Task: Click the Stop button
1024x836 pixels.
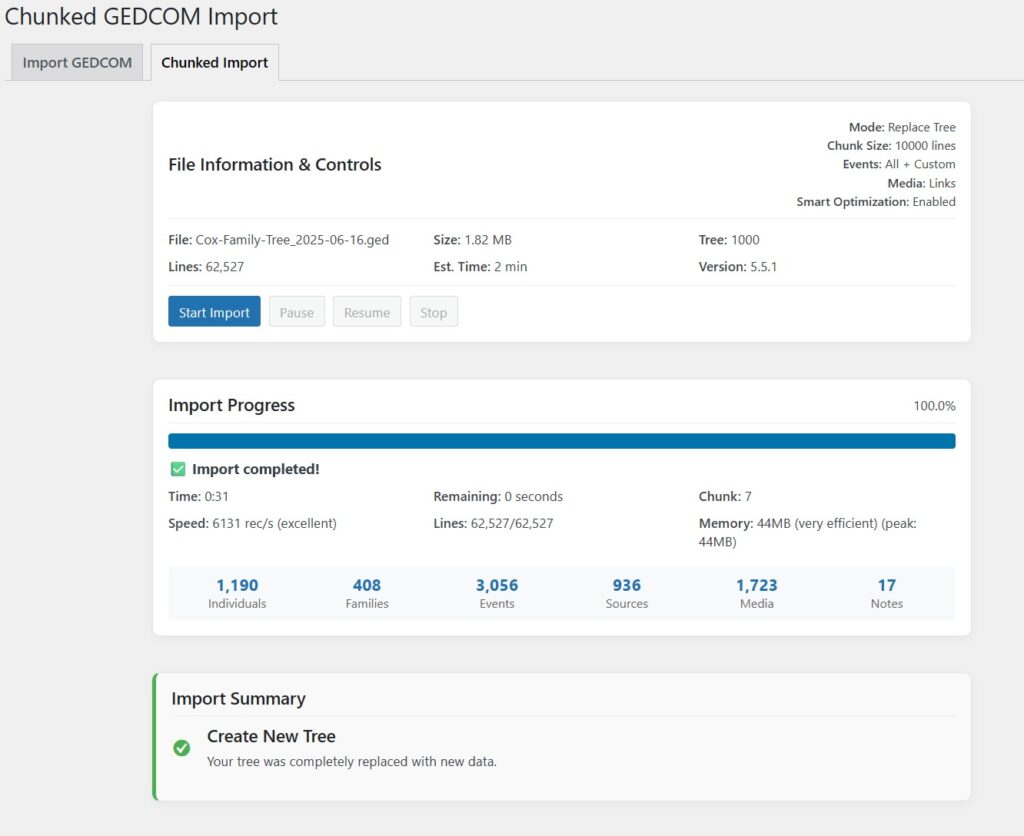Action: tap(433, 312)
